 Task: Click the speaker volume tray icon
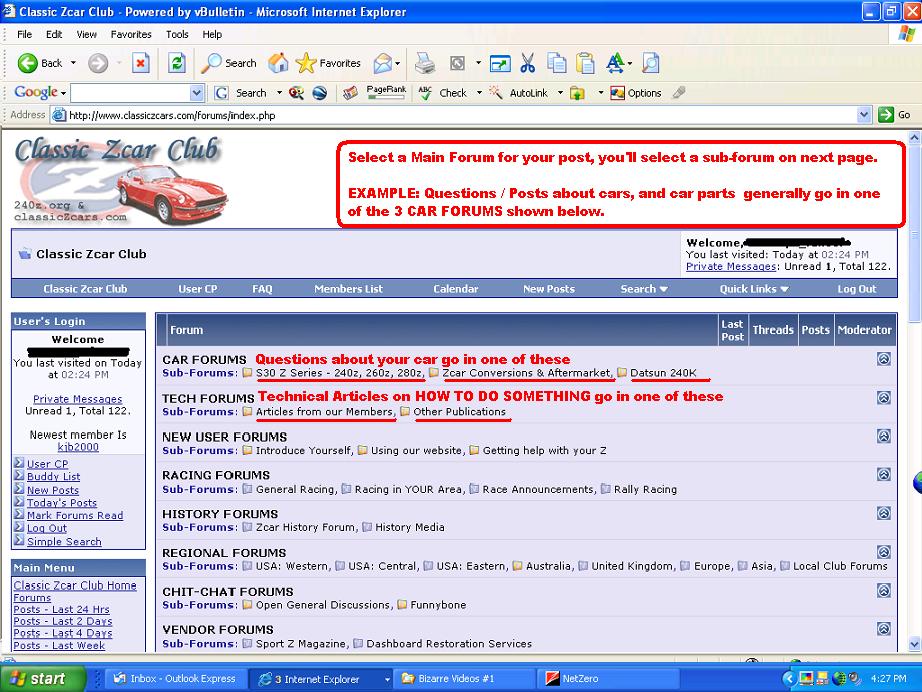point(854,678)
